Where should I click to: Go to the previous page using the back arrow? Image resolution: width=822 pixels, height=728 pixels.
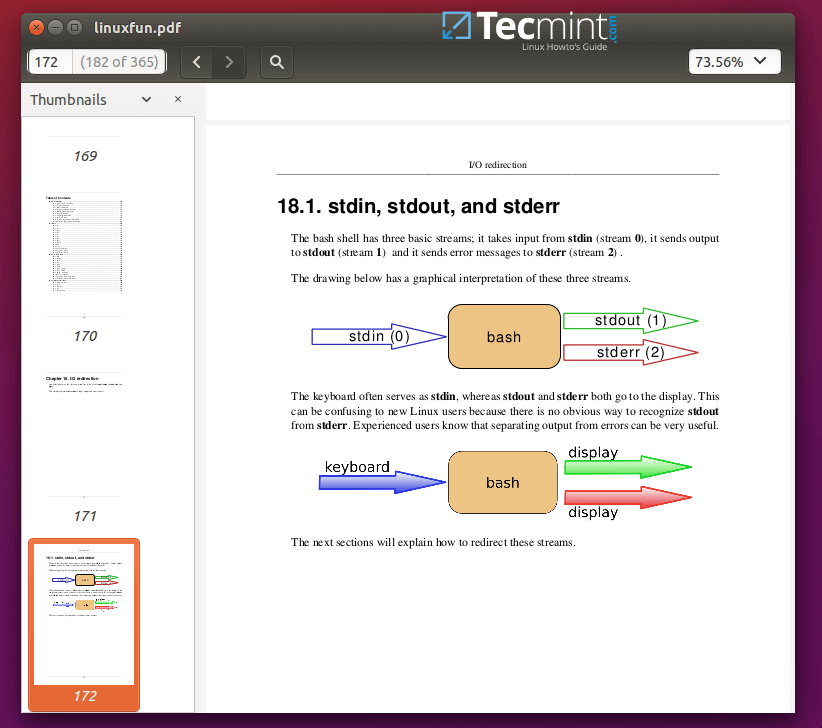(197, 62)
